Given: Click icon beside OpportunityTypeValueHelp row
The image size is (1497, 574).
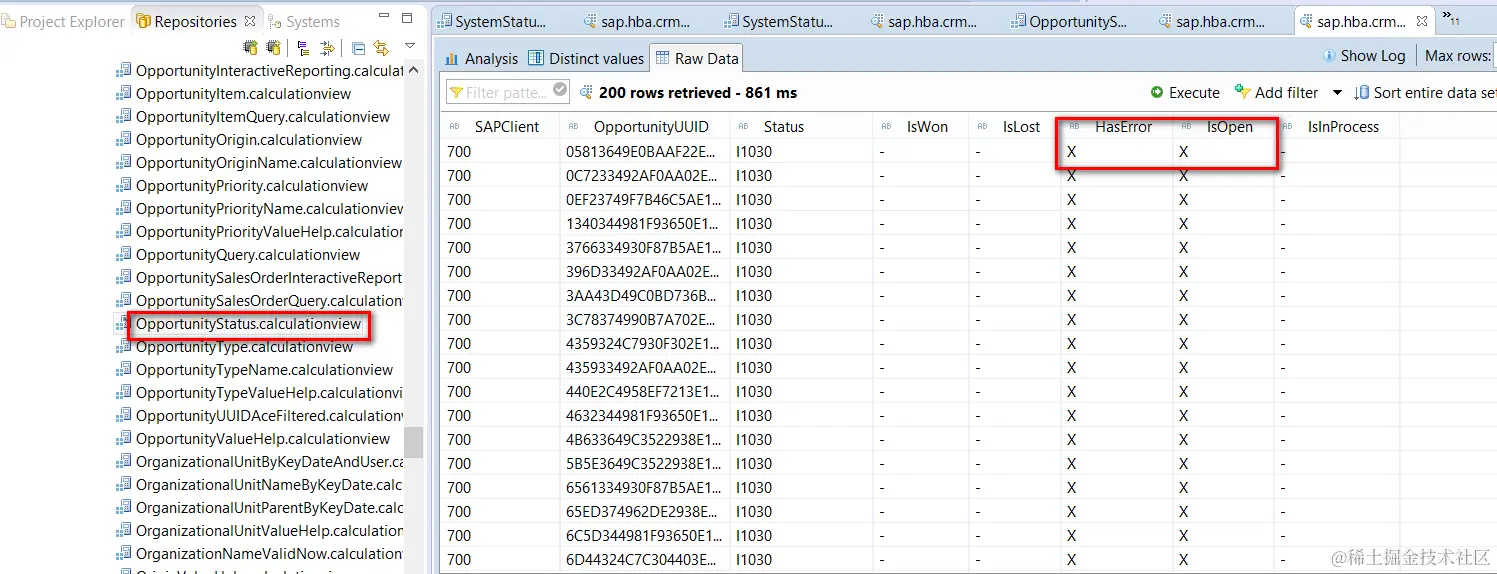Looking at the screenshot, I should [124, 392].
